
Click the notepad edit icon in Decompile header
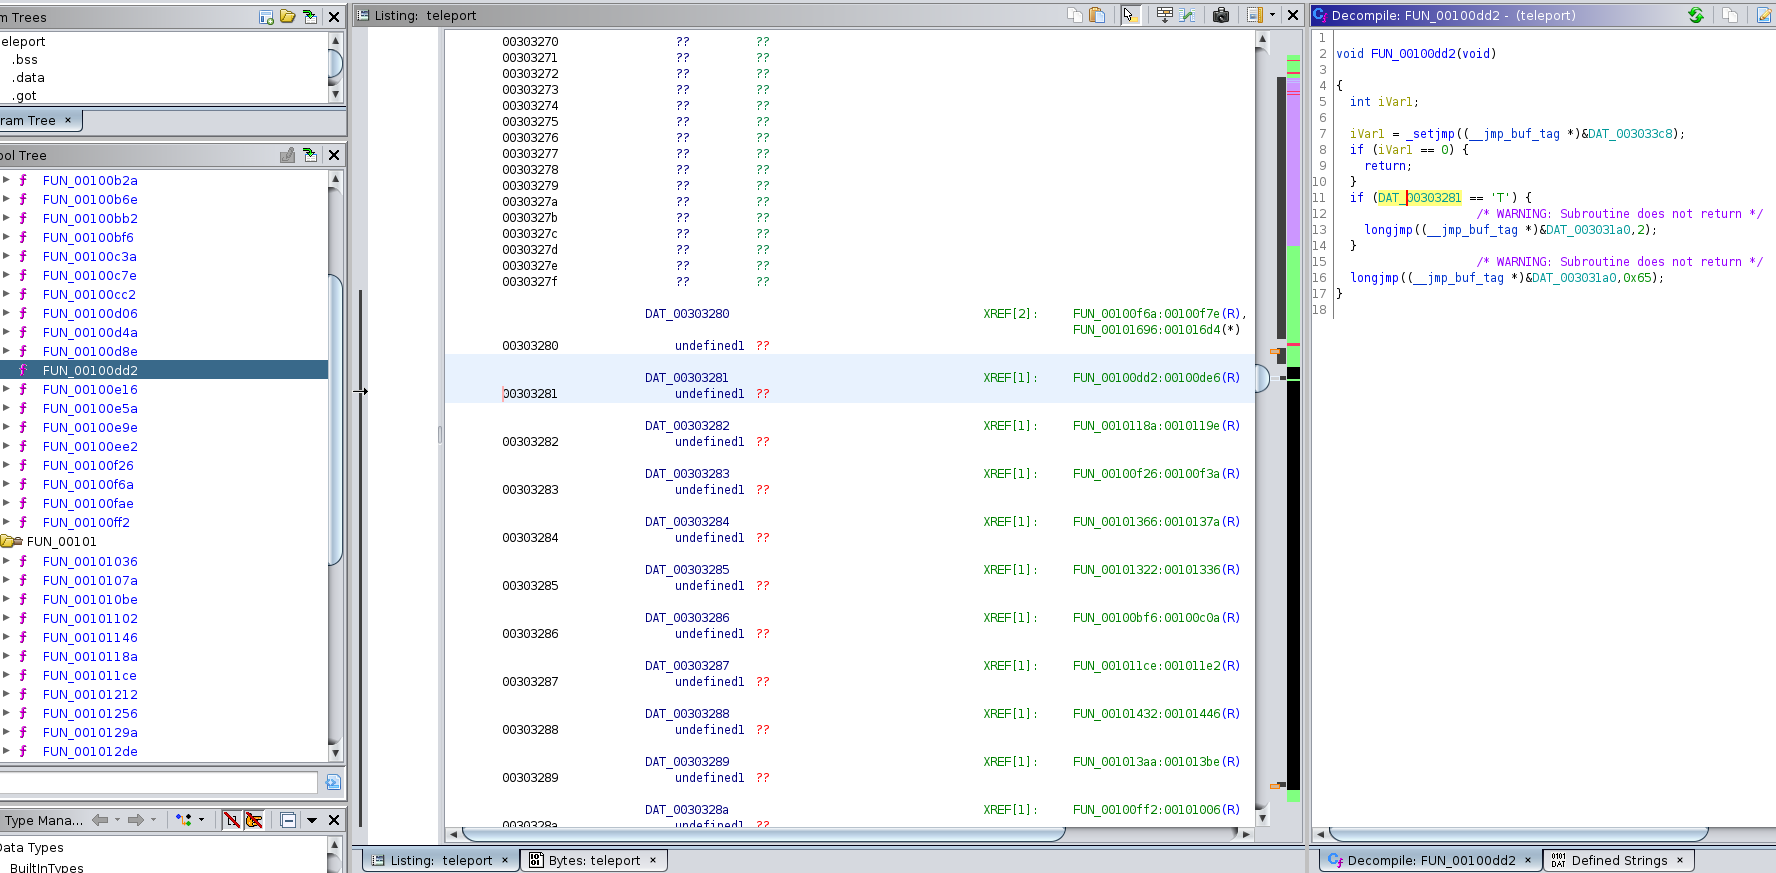(1764, 15)
